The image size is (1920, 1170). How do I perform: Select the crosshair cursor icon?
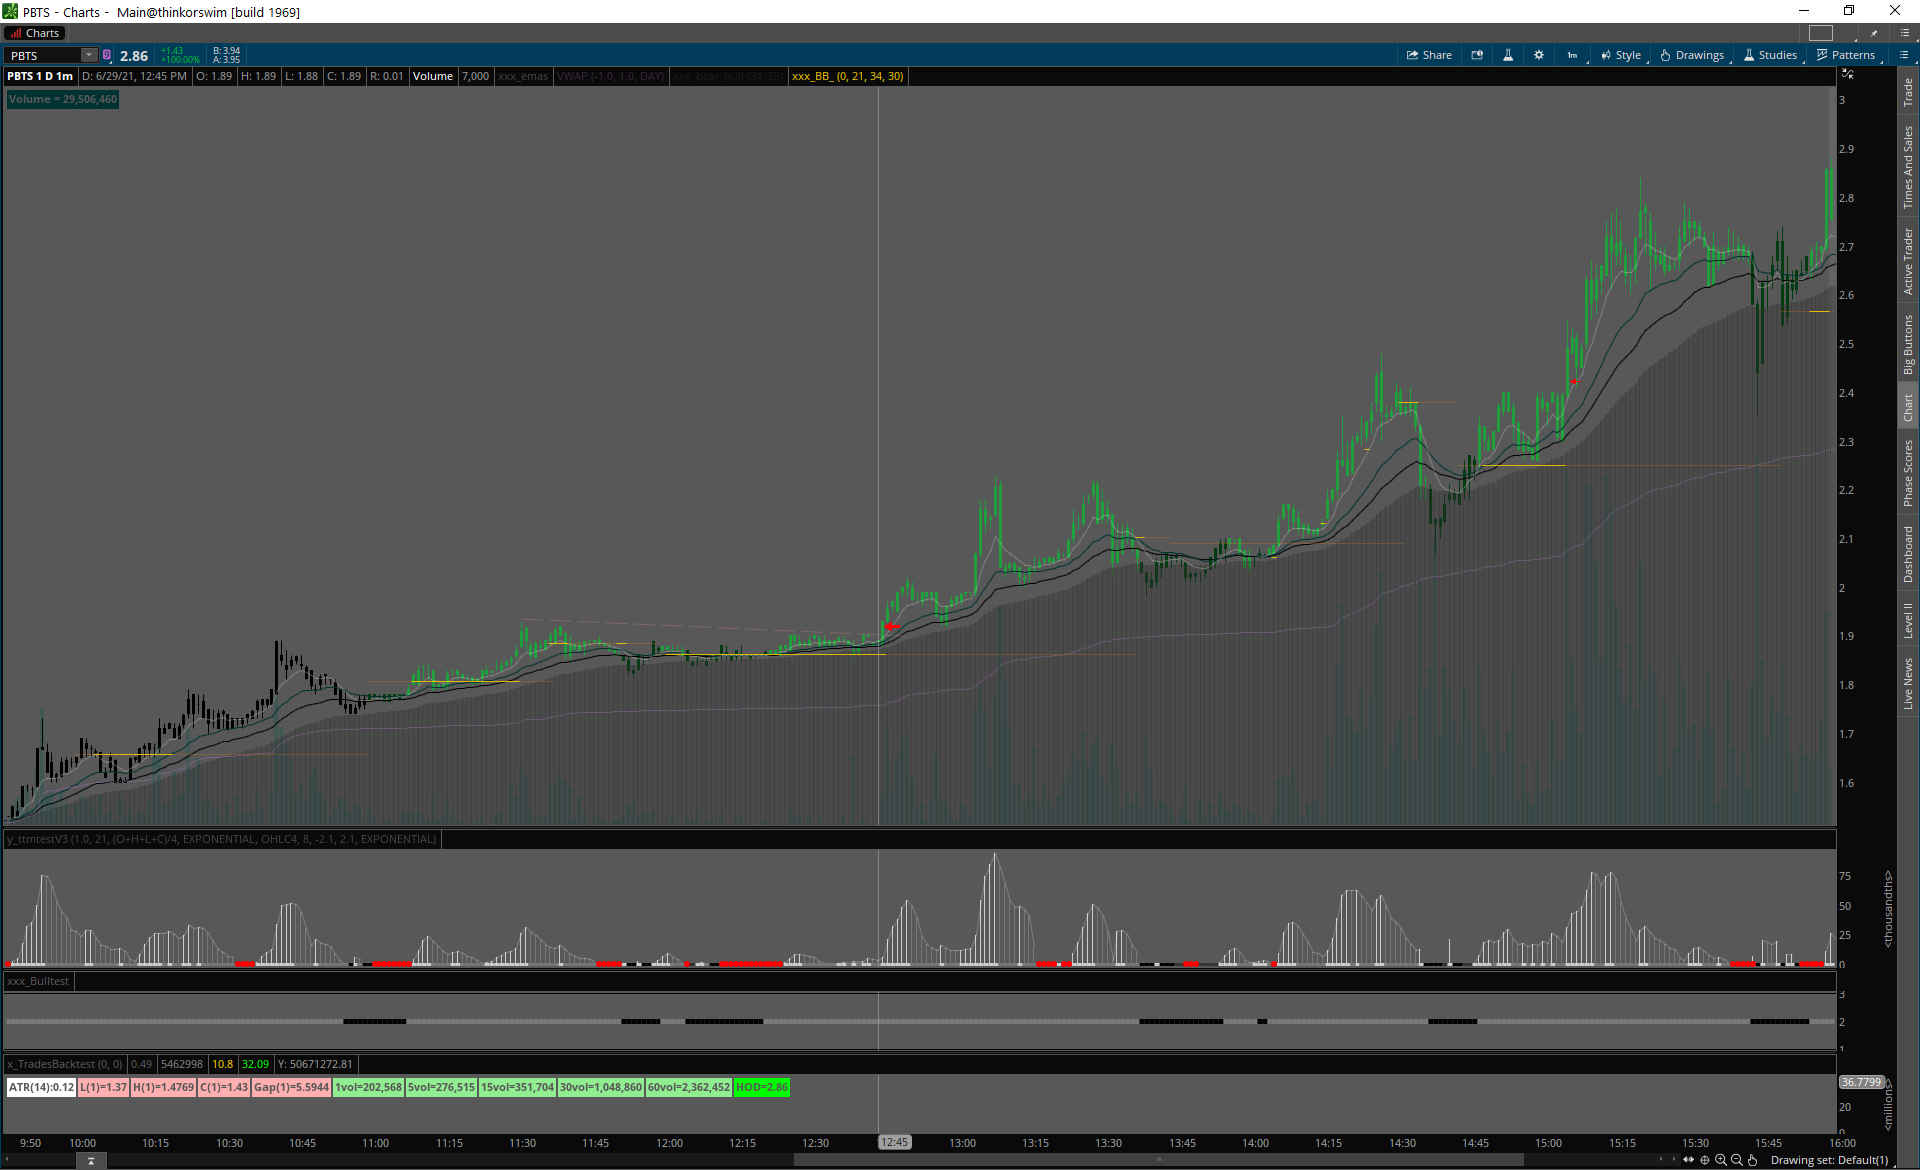(1705, 1160)
